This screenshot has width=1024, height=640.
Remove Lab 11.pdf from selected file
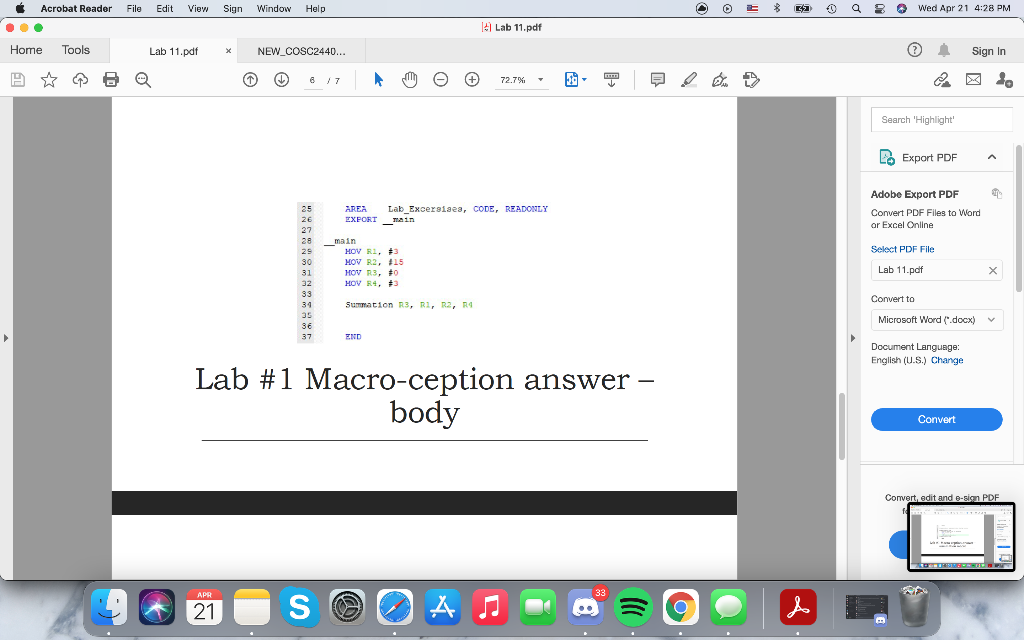pos(993,270)
